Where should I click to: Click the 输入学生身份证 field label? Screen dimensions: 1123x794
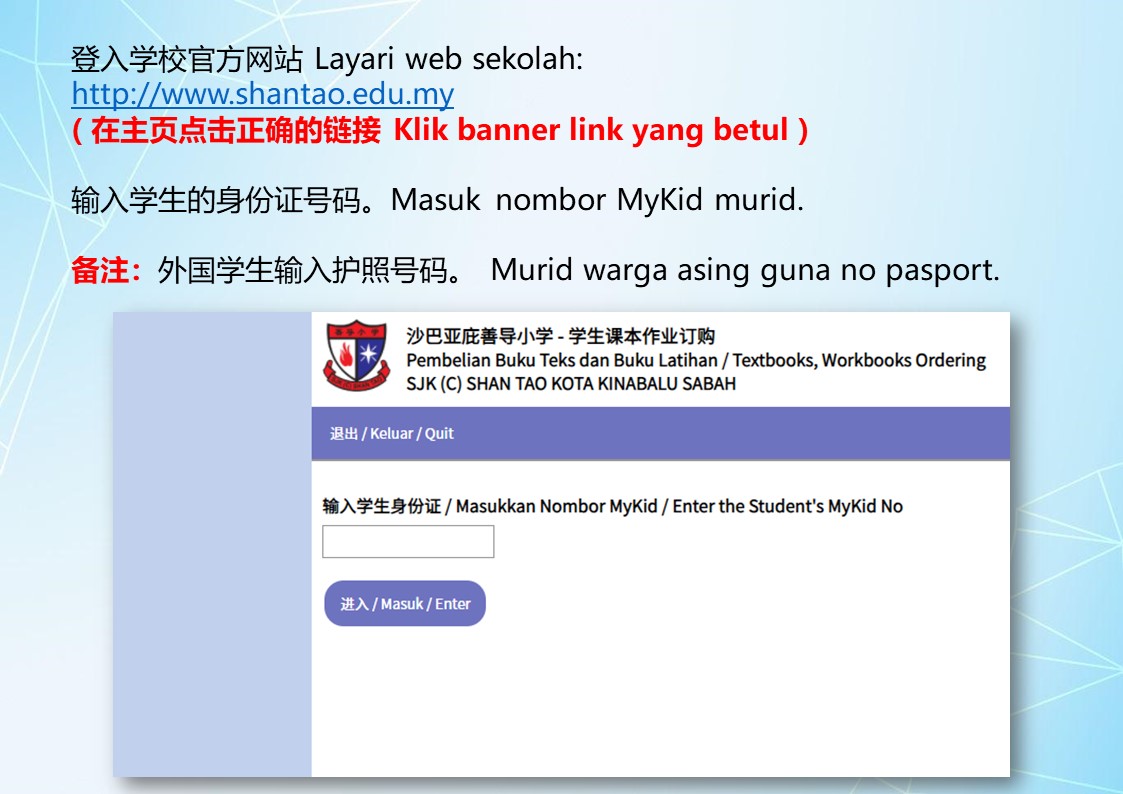coord(382,506)
